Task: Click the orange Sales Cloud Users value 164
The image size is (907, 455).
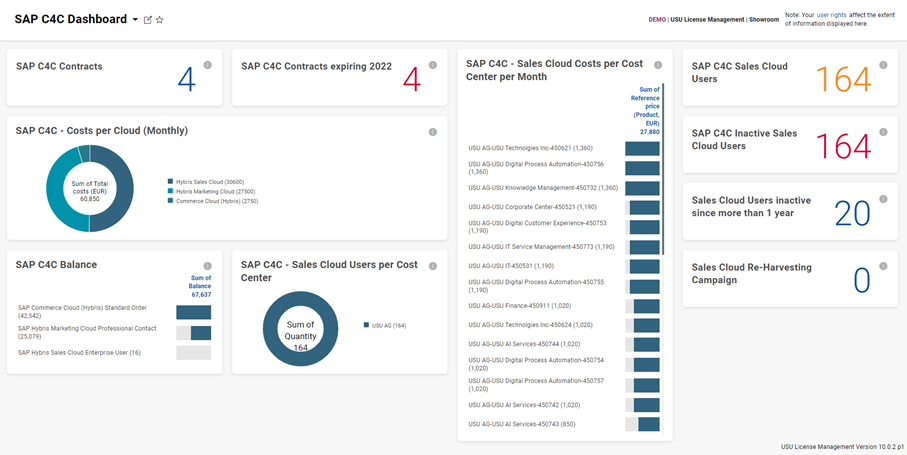Action: point(843,80)
